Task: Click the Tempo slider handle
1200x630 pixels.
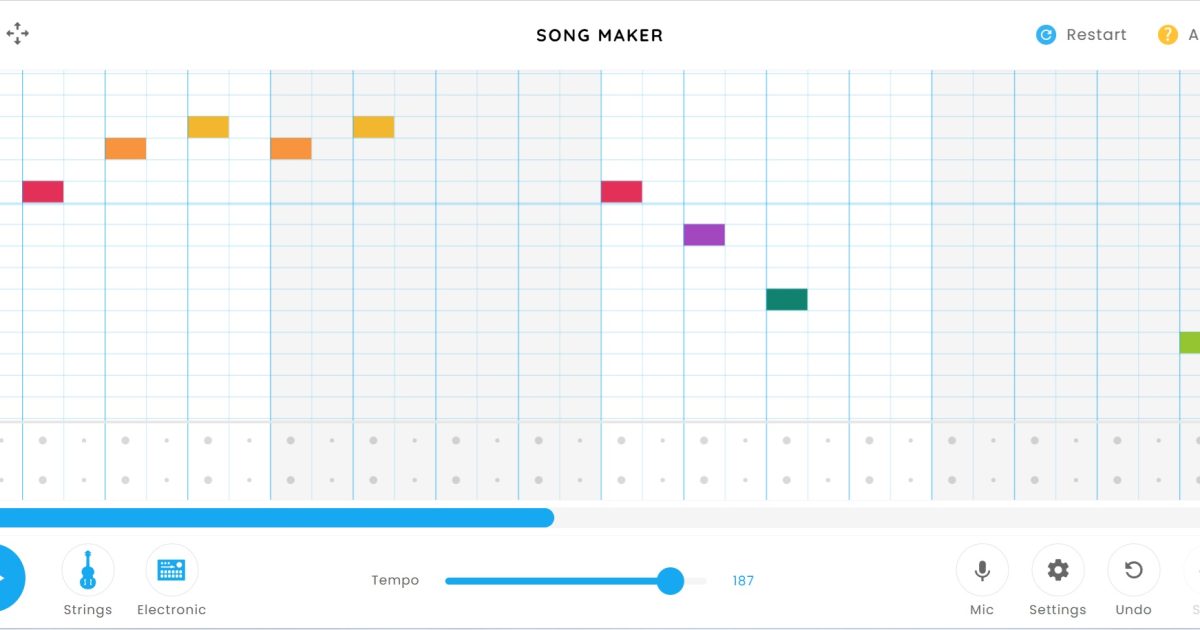Action: point(670,581)
